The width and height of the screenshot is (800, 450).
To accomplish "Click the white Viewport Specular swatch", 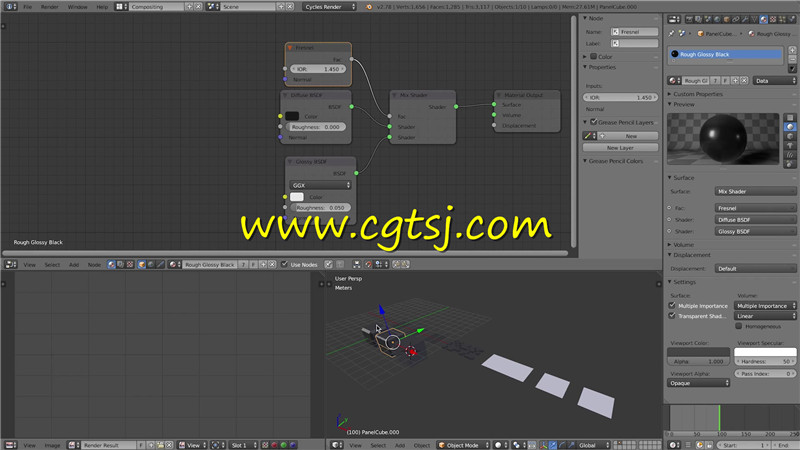I will pyautogui.click(x=765, y=352).
